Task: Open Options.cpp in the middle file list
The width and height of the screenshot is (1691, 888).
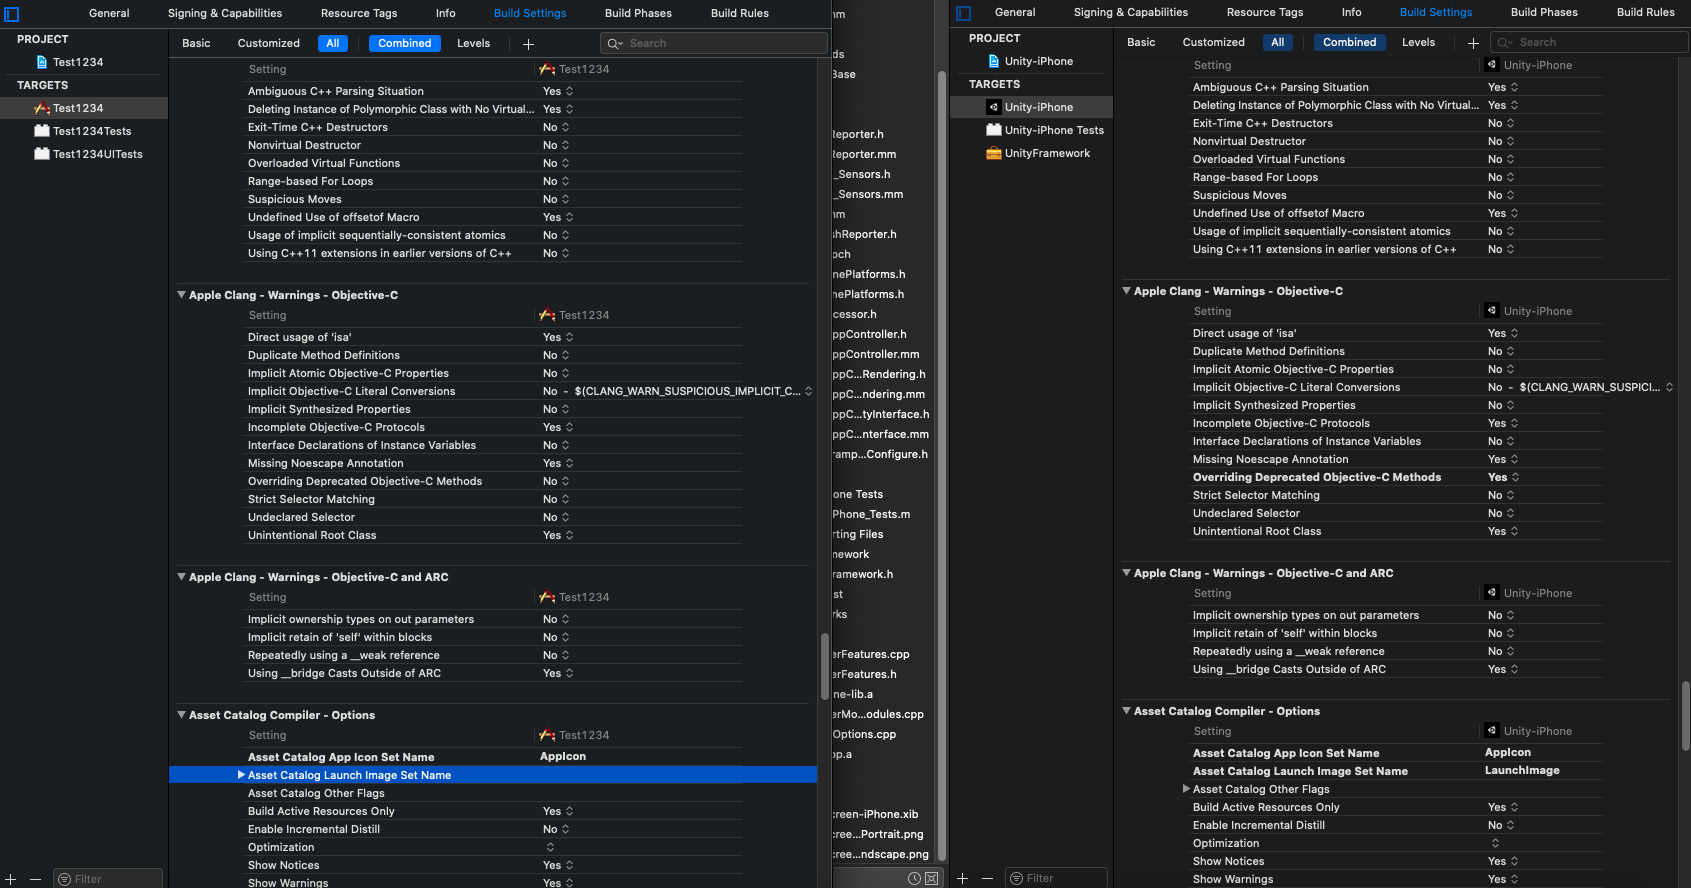Action: tap(864, 734)
